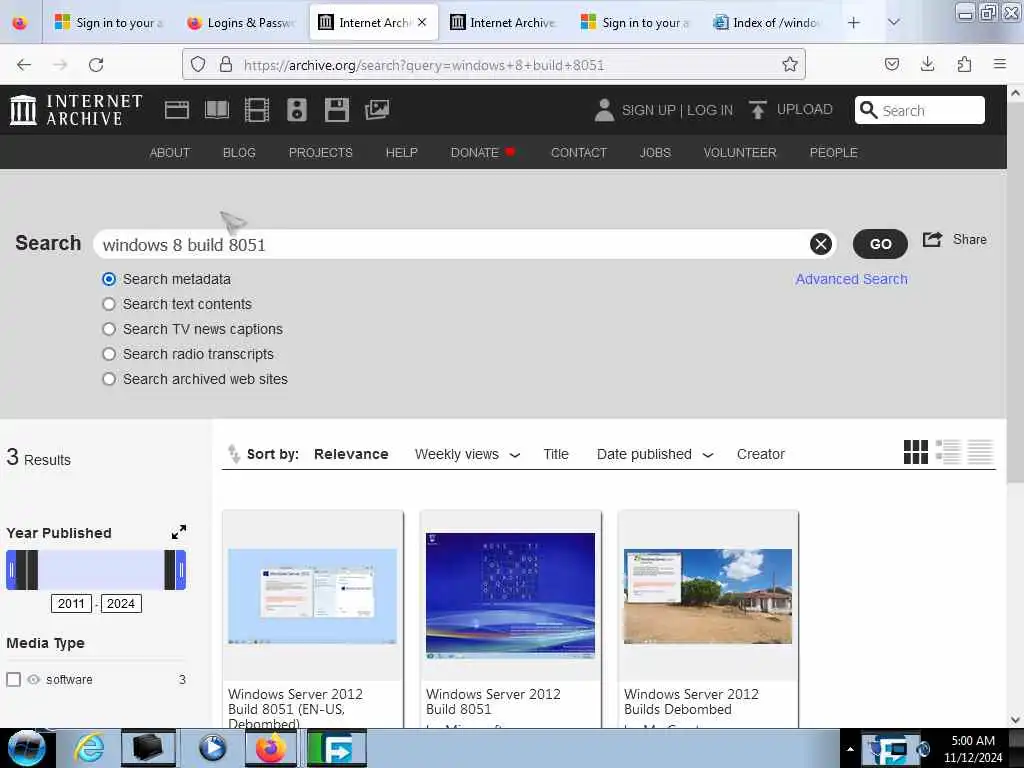This screenshot has height=768, width=1024.
Task: Click the user avatar icon
Action: click(604, 110)
